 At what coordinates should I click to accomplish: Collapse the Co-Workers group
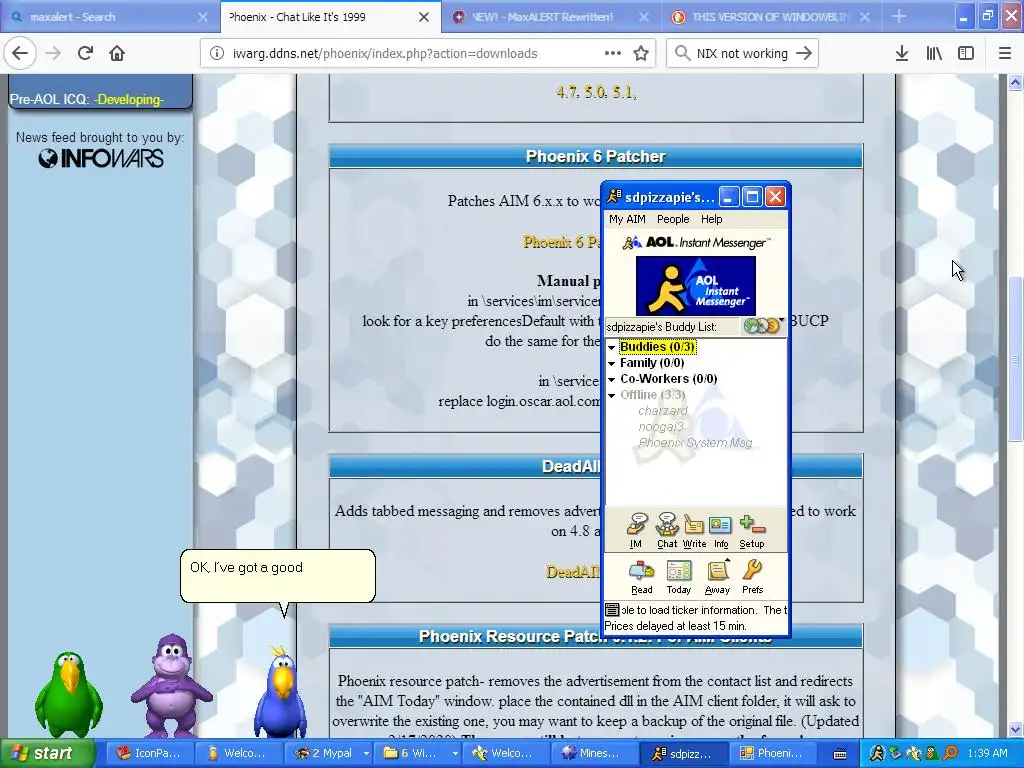pyautogui.click(x=612, y=379)
